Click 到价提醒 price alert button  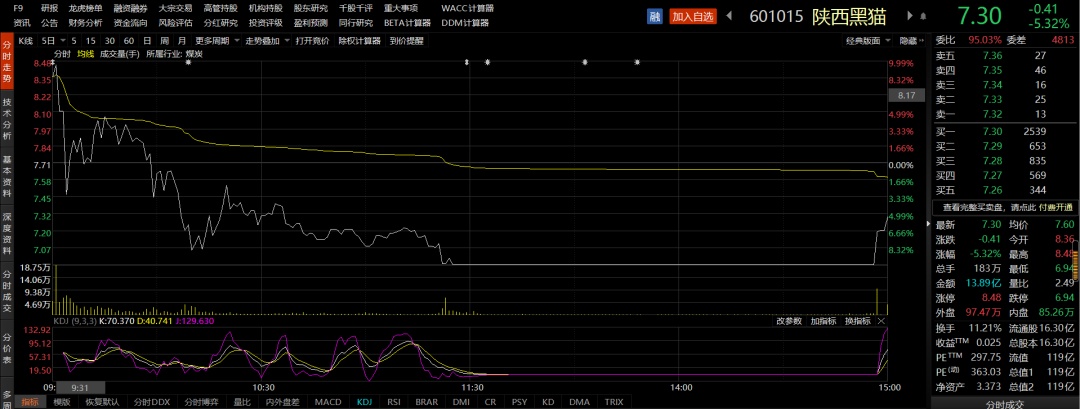pos(406,41)
